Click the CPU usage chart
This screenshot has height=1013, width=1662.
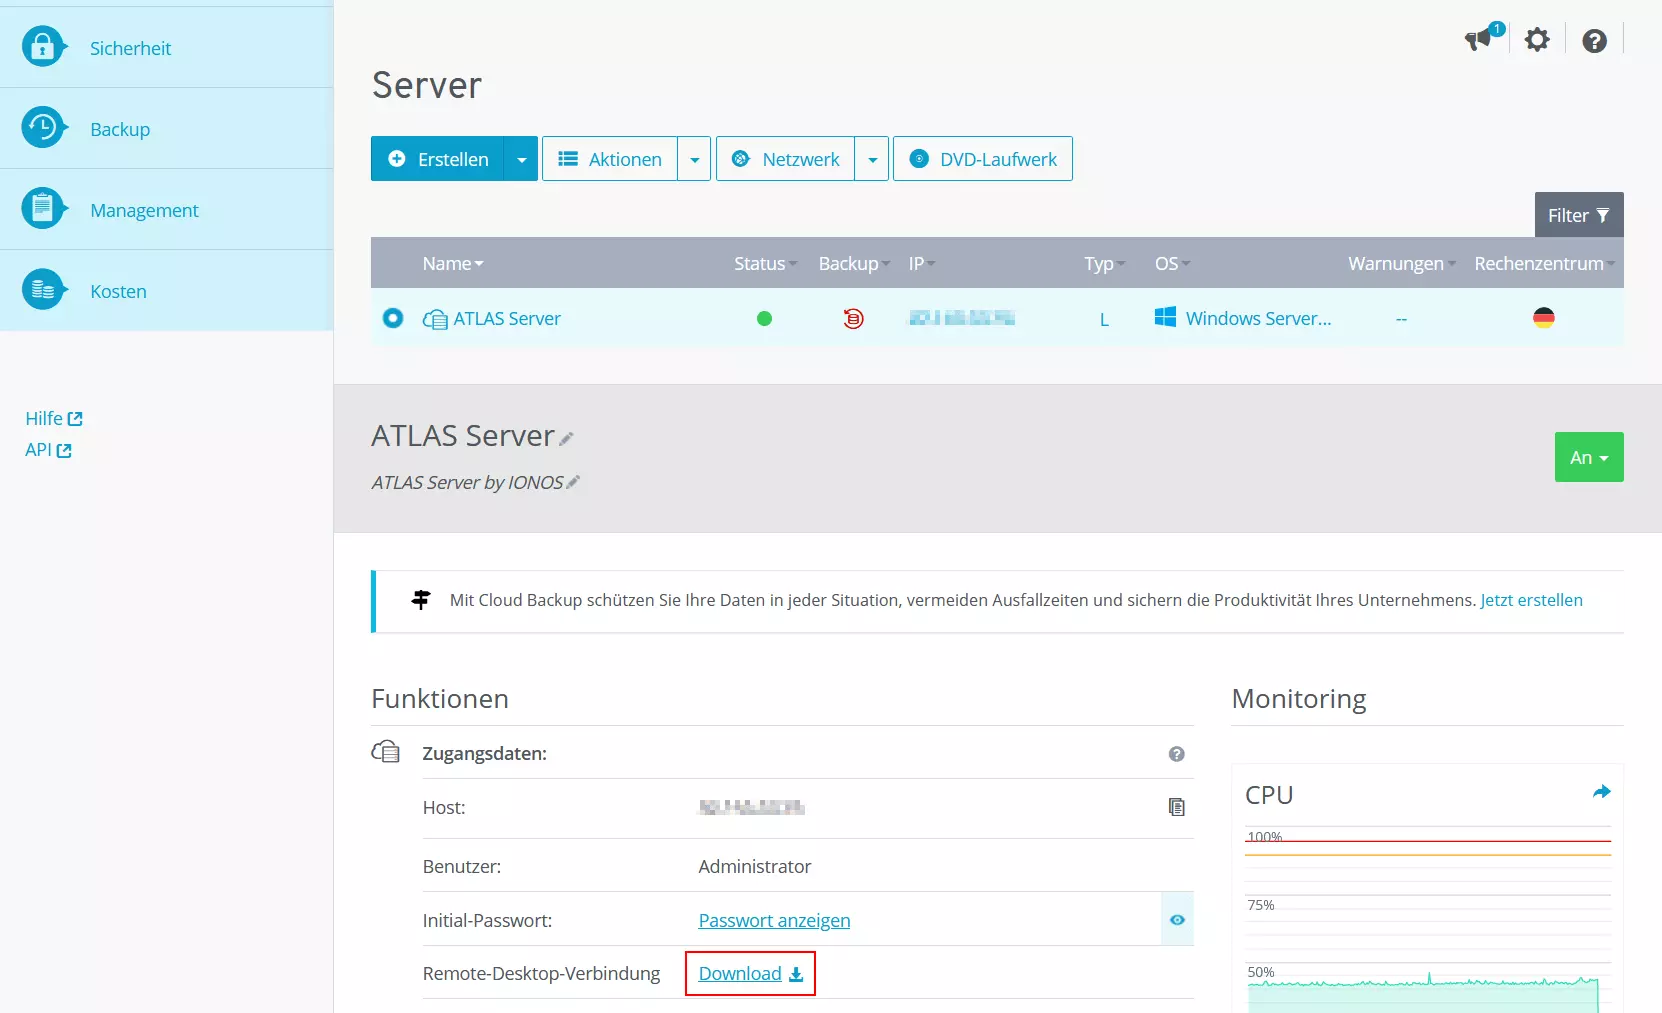click(1428, 920)
